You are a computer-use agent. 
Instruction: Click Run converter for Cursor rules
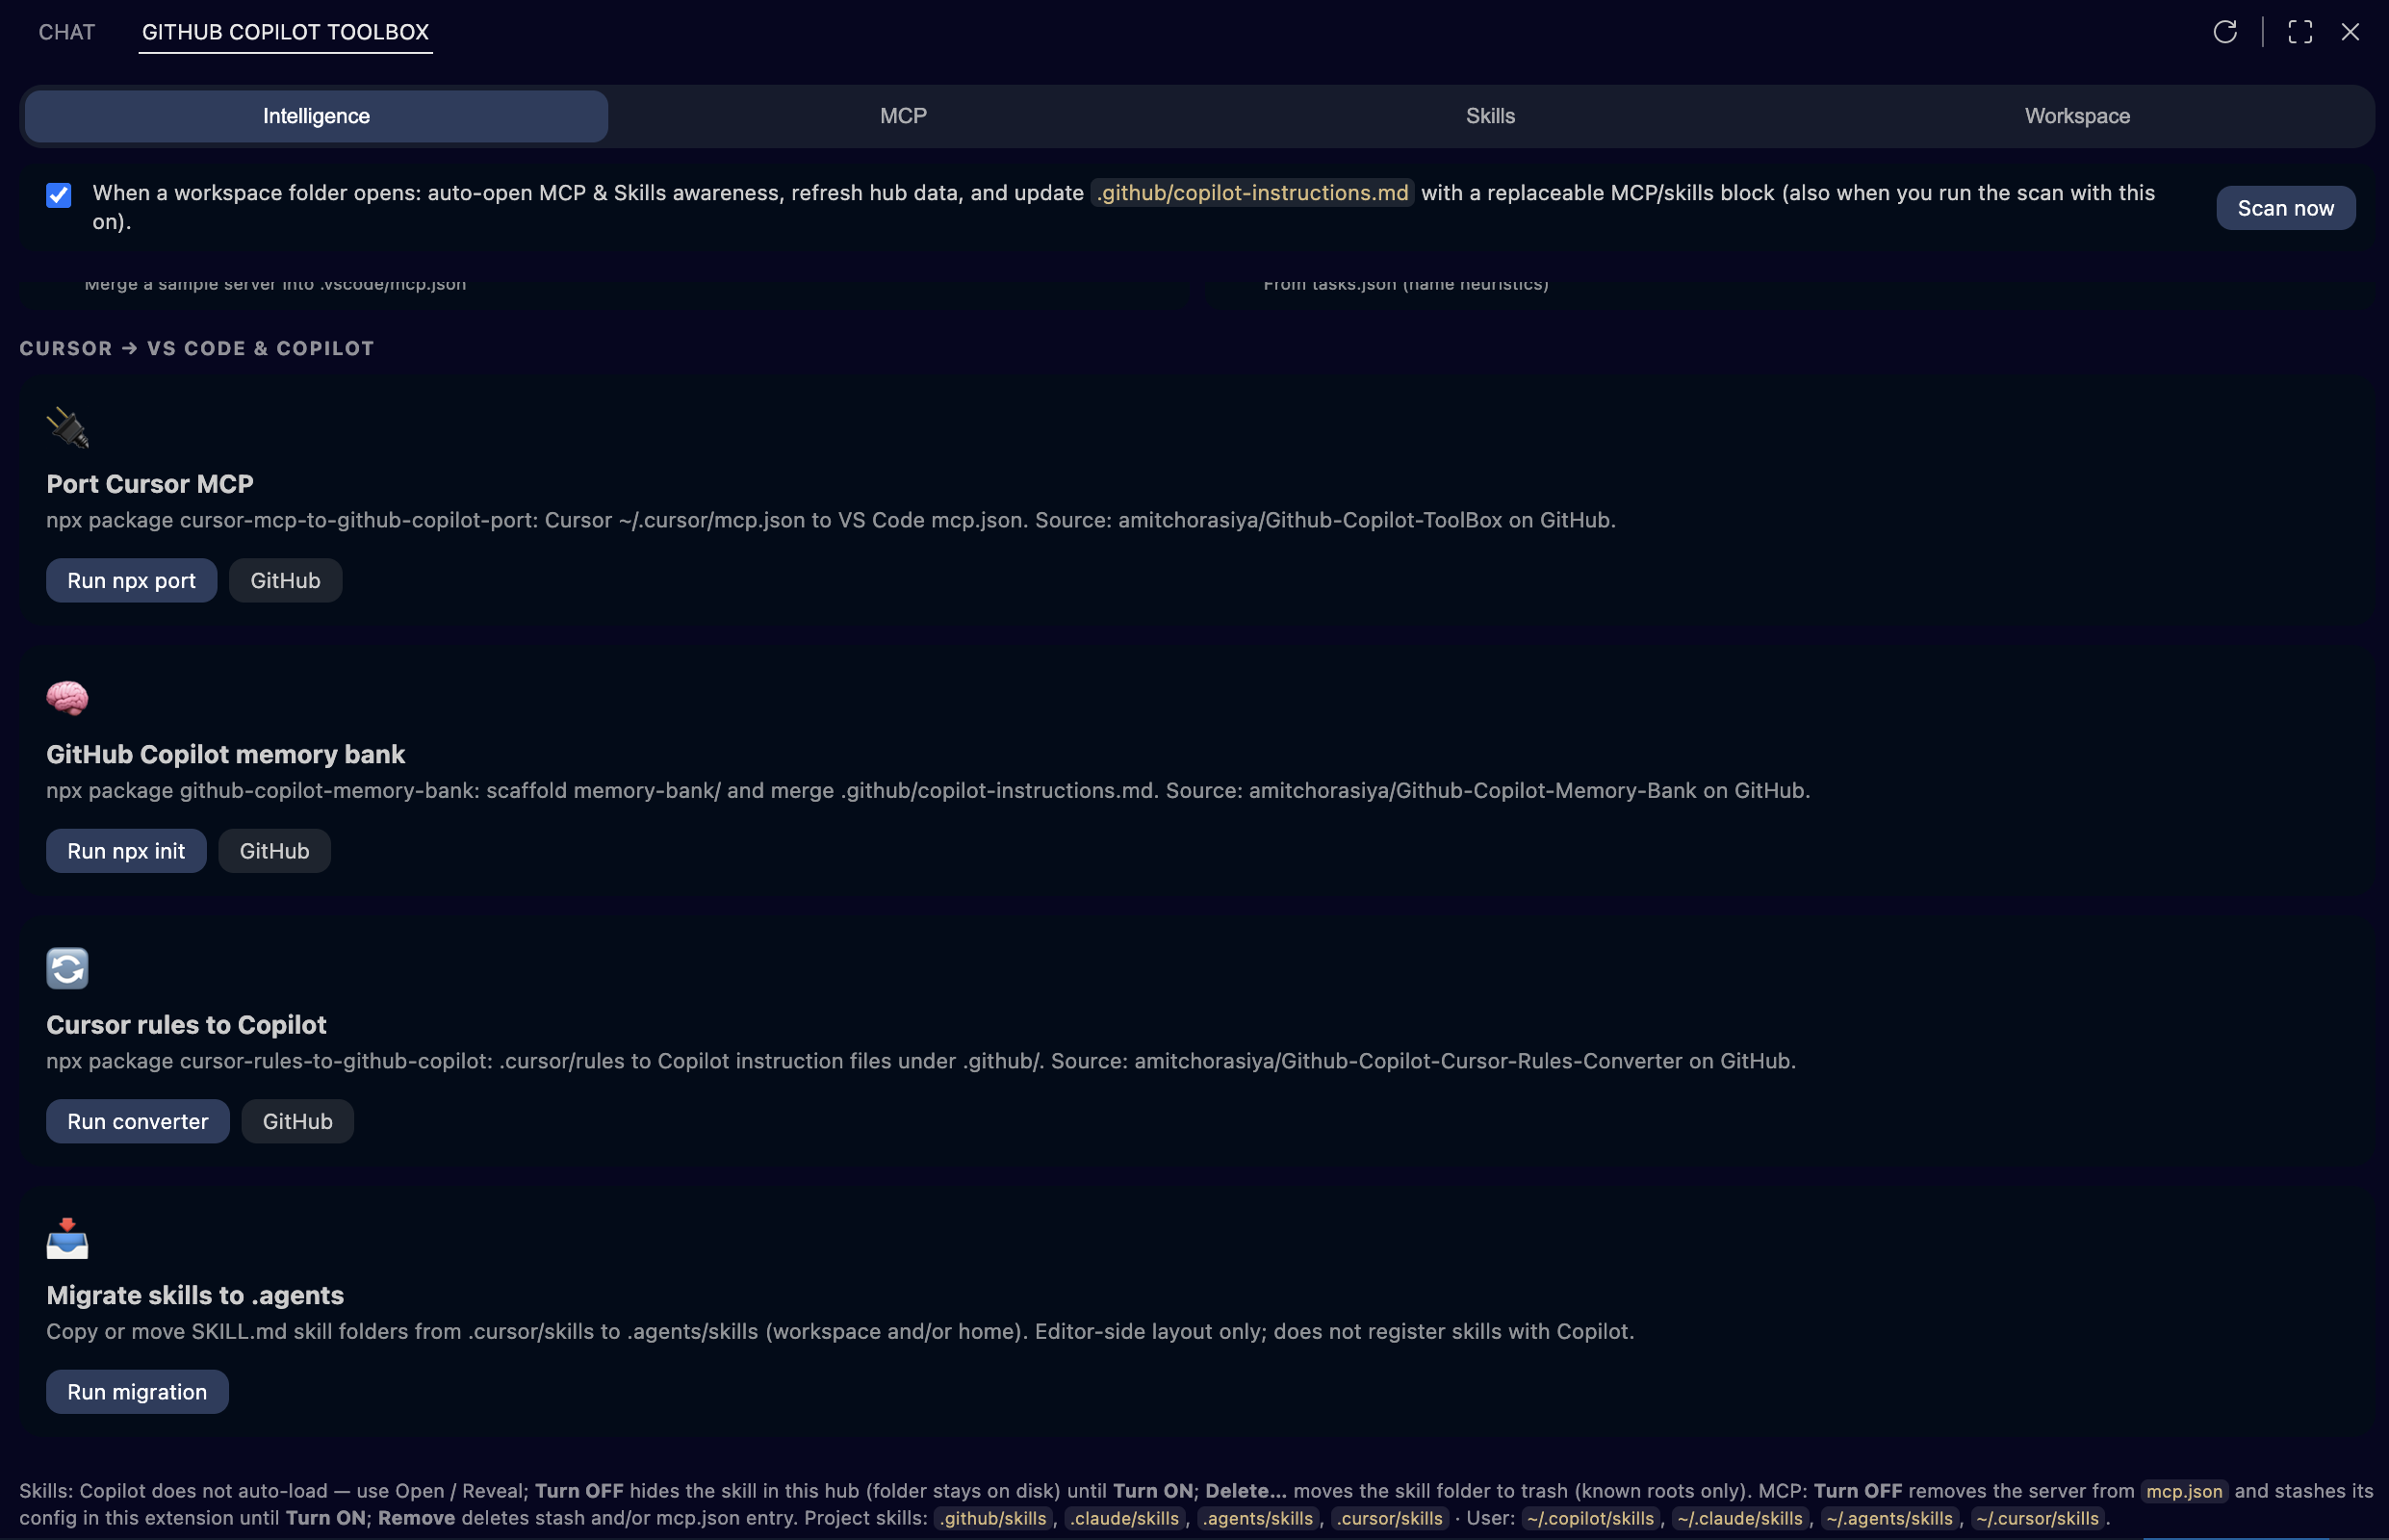pos(137,1121)
